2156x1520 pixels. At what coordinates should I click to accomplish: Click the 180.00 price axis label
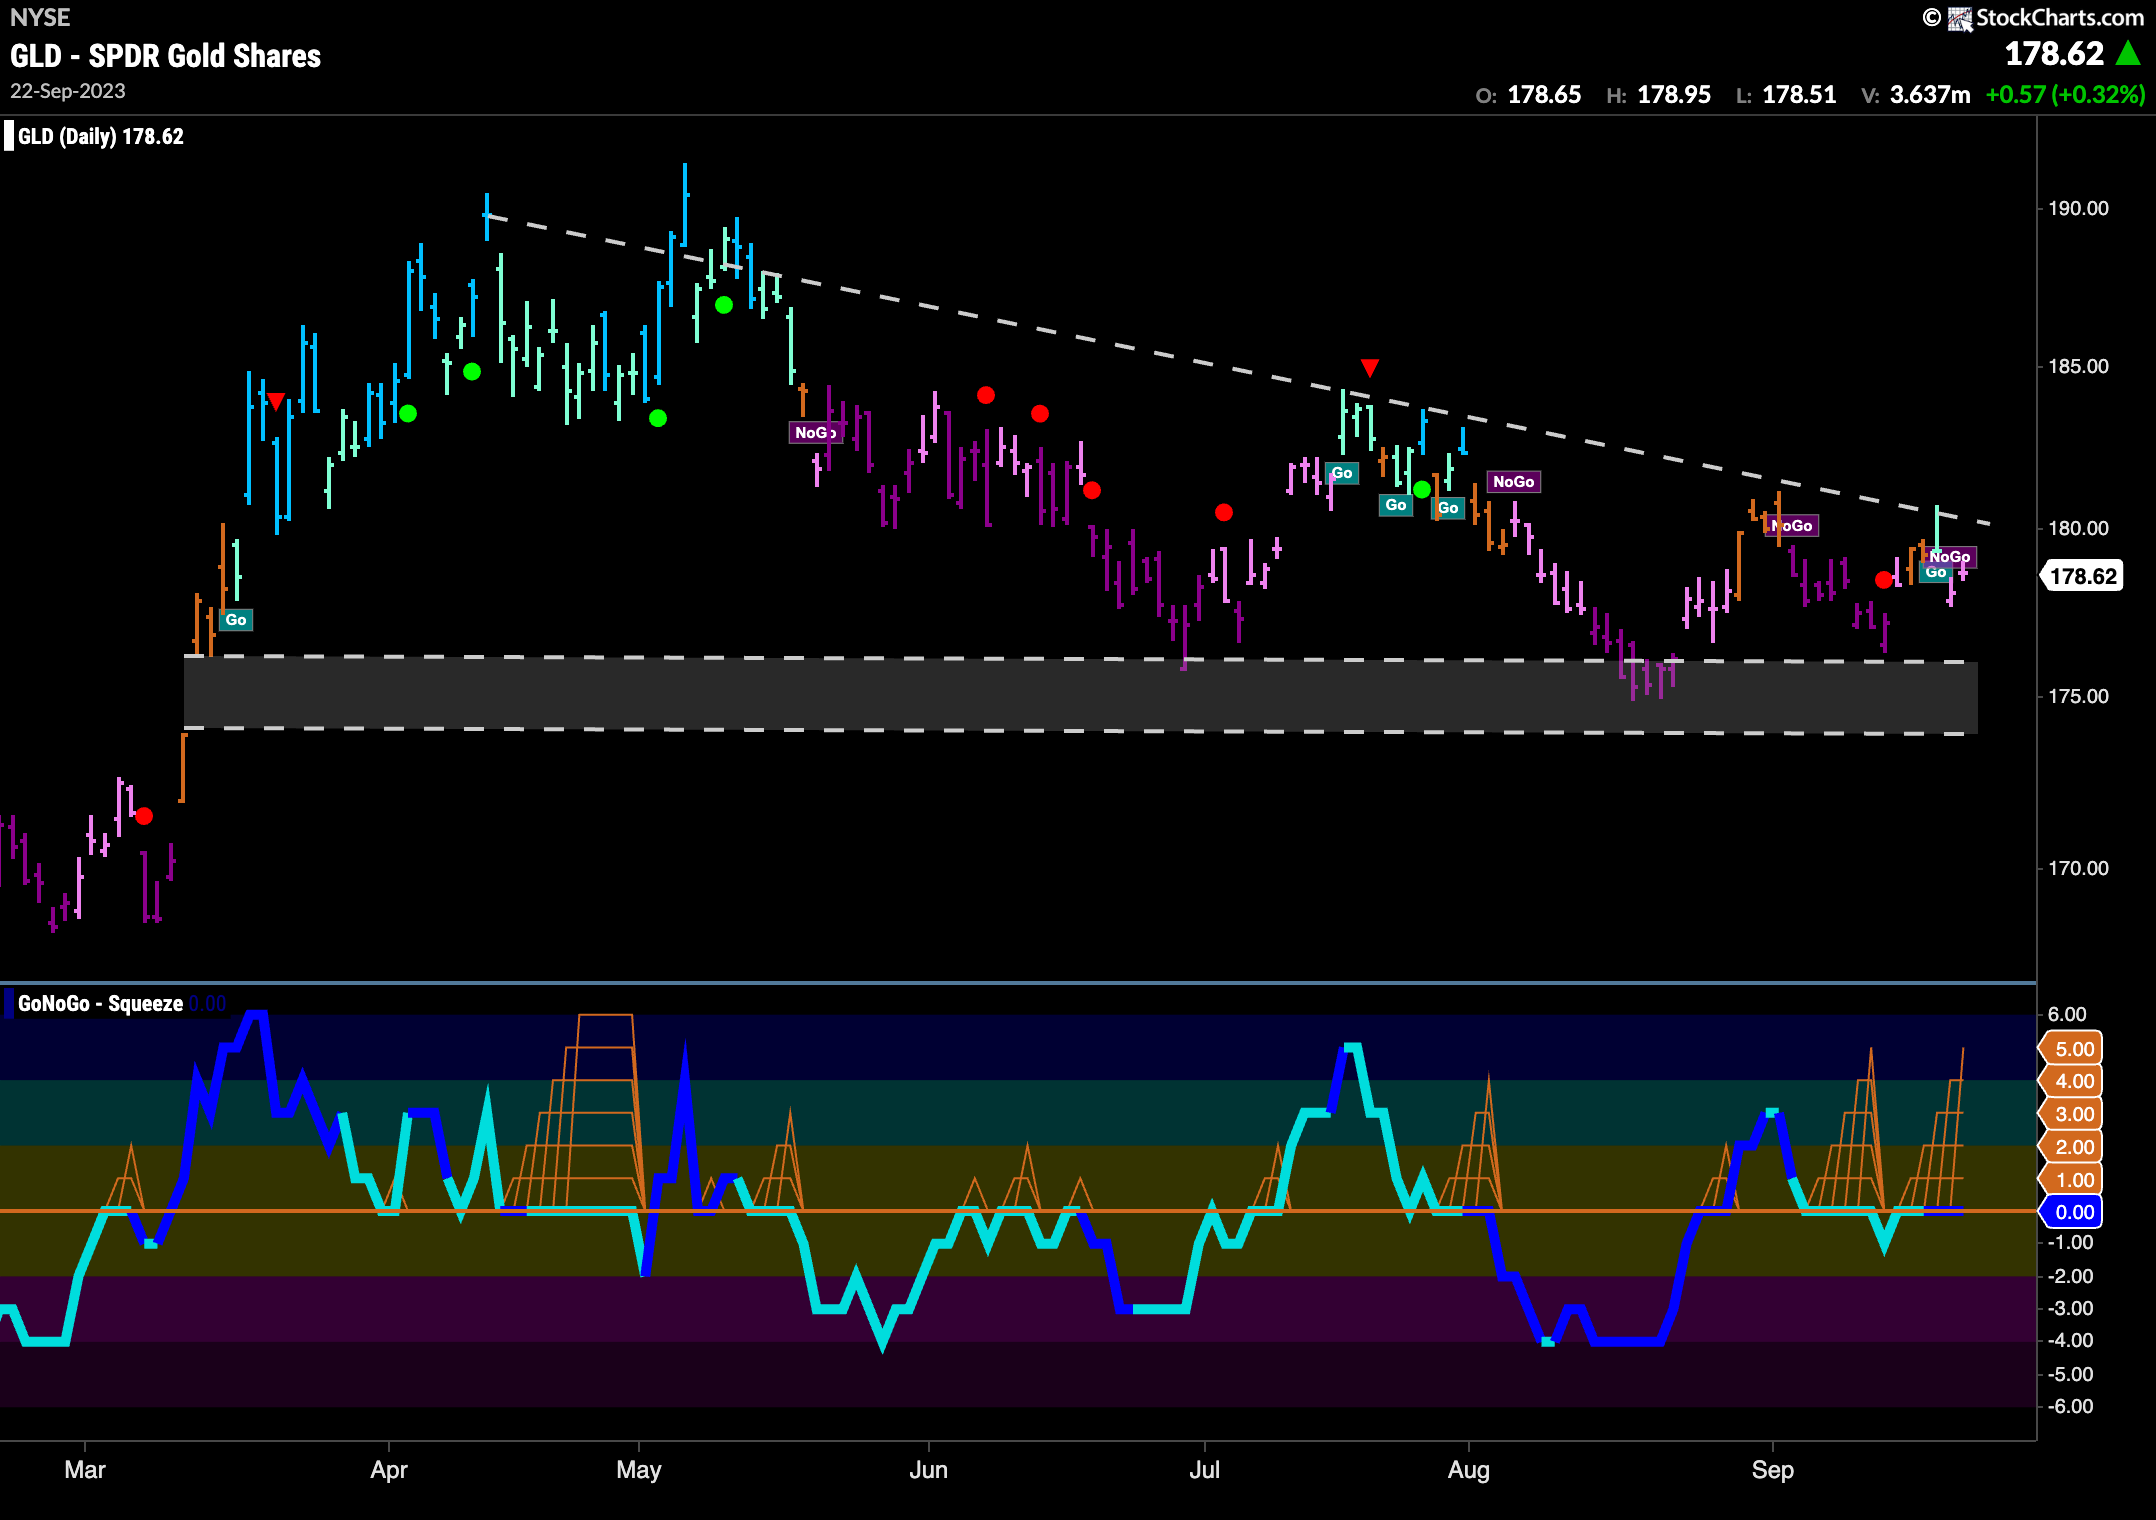tap(2078, 528)
